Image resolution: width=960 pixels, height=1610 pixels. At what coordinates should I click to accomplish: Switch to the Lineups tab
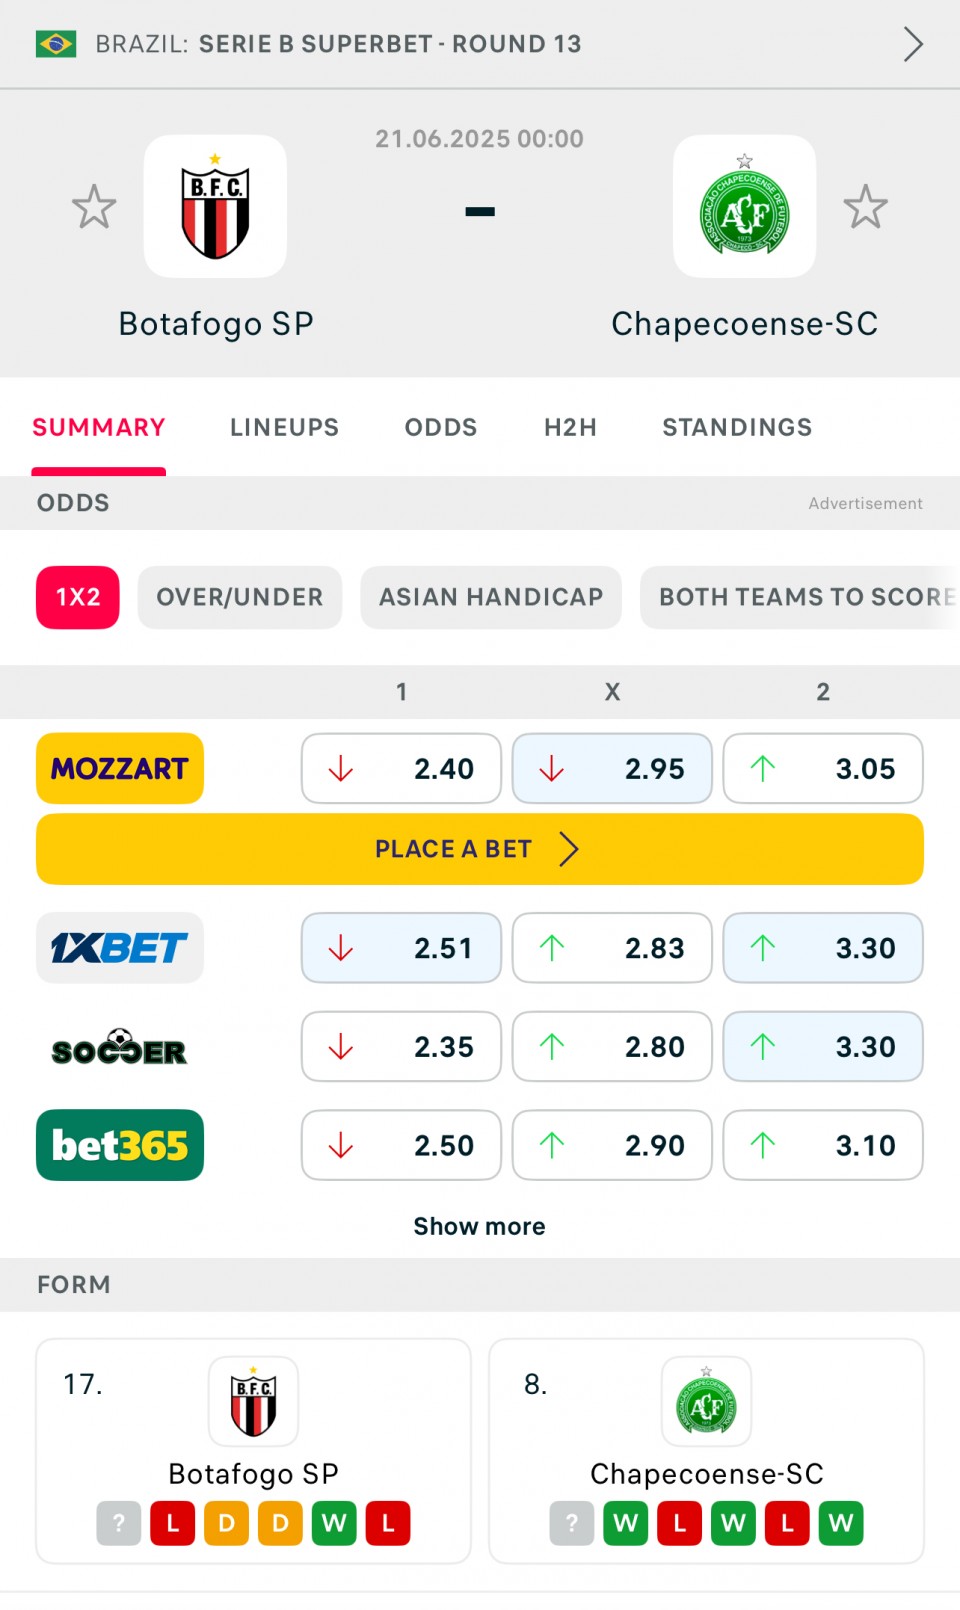284,427
